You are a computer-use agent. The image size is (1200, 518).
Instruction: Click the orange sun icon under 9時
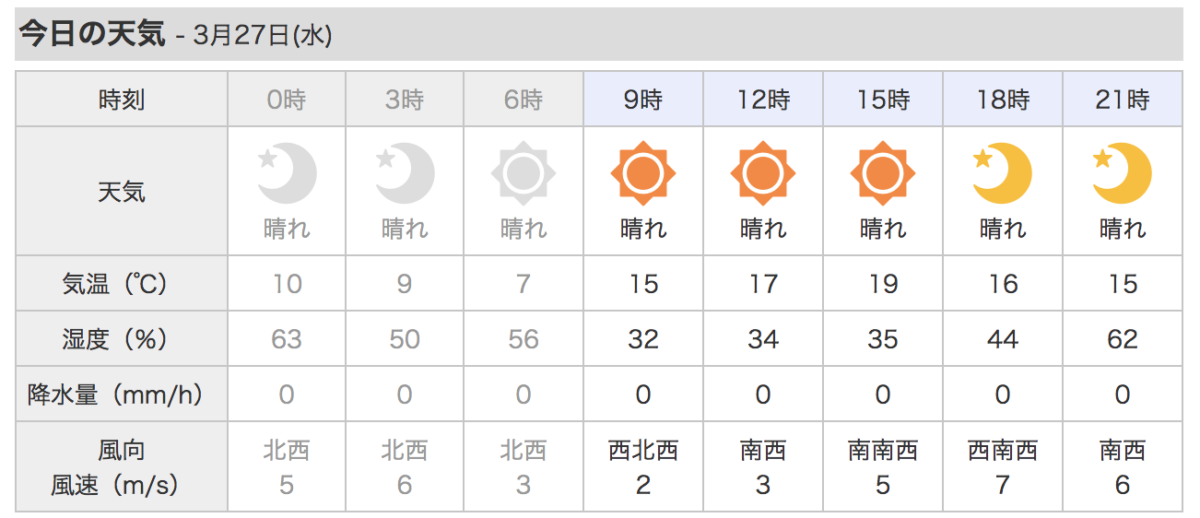click(x=643, y=174)
